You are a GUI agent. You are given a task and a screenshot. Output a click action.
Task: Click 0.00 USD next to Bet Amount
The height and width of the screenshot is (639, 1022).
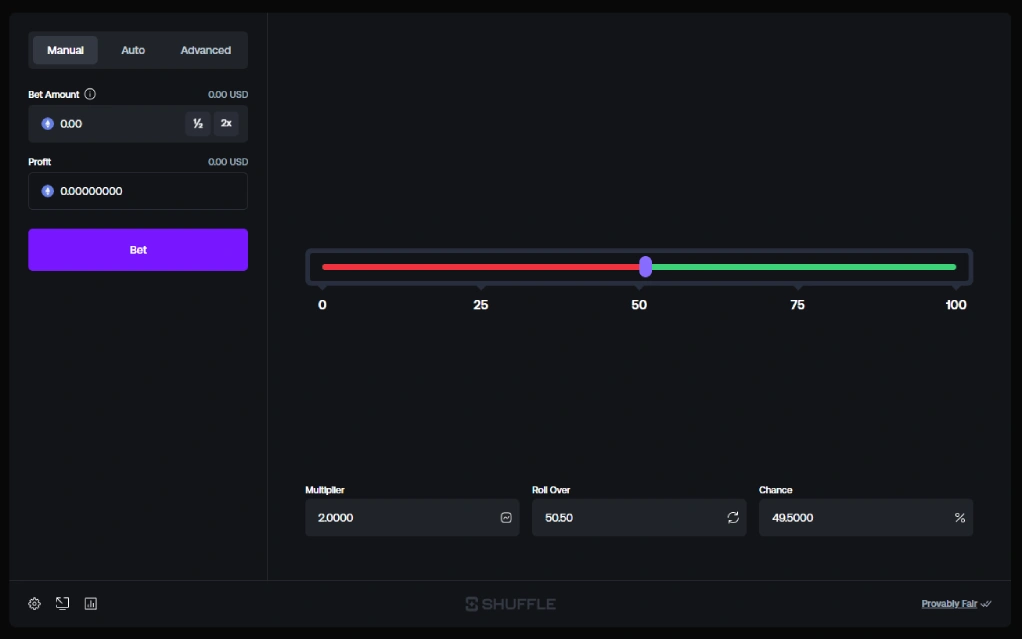click(x=228, y=95)
